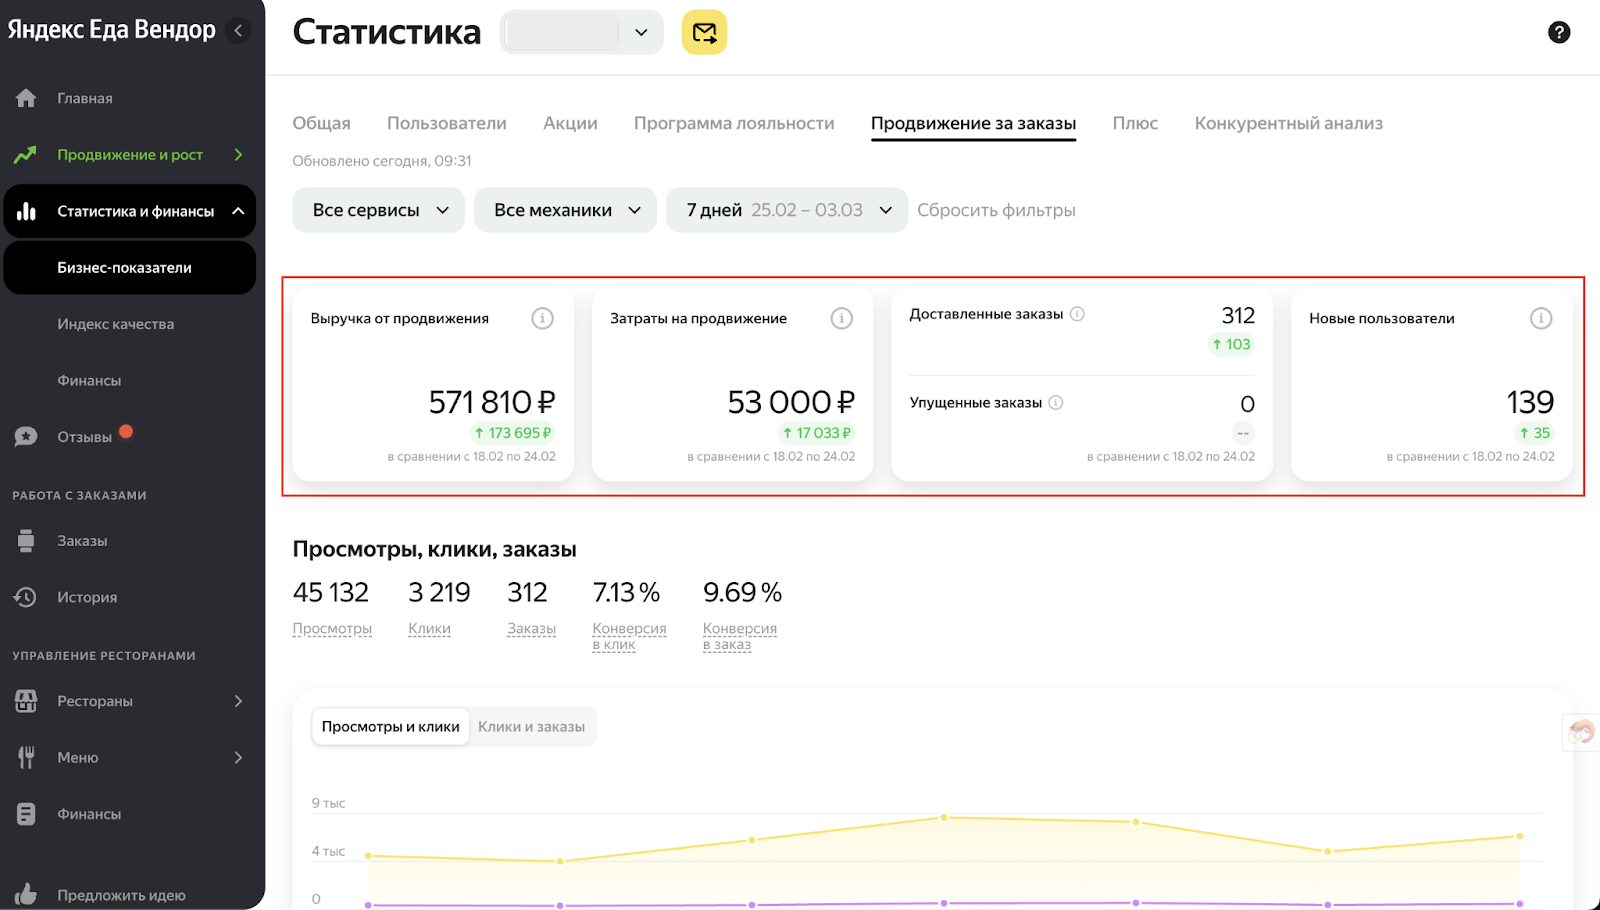This screenshot has width=1600, height=910.
Task: Open the Все механики dropdown
Action: point(565,210)
